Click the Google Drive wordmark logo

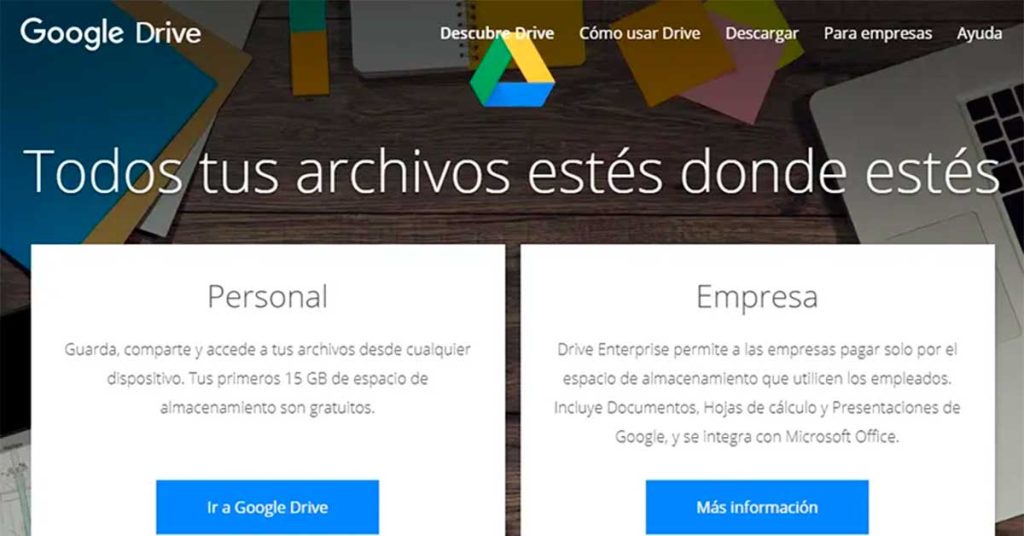(x=110, y=33)
